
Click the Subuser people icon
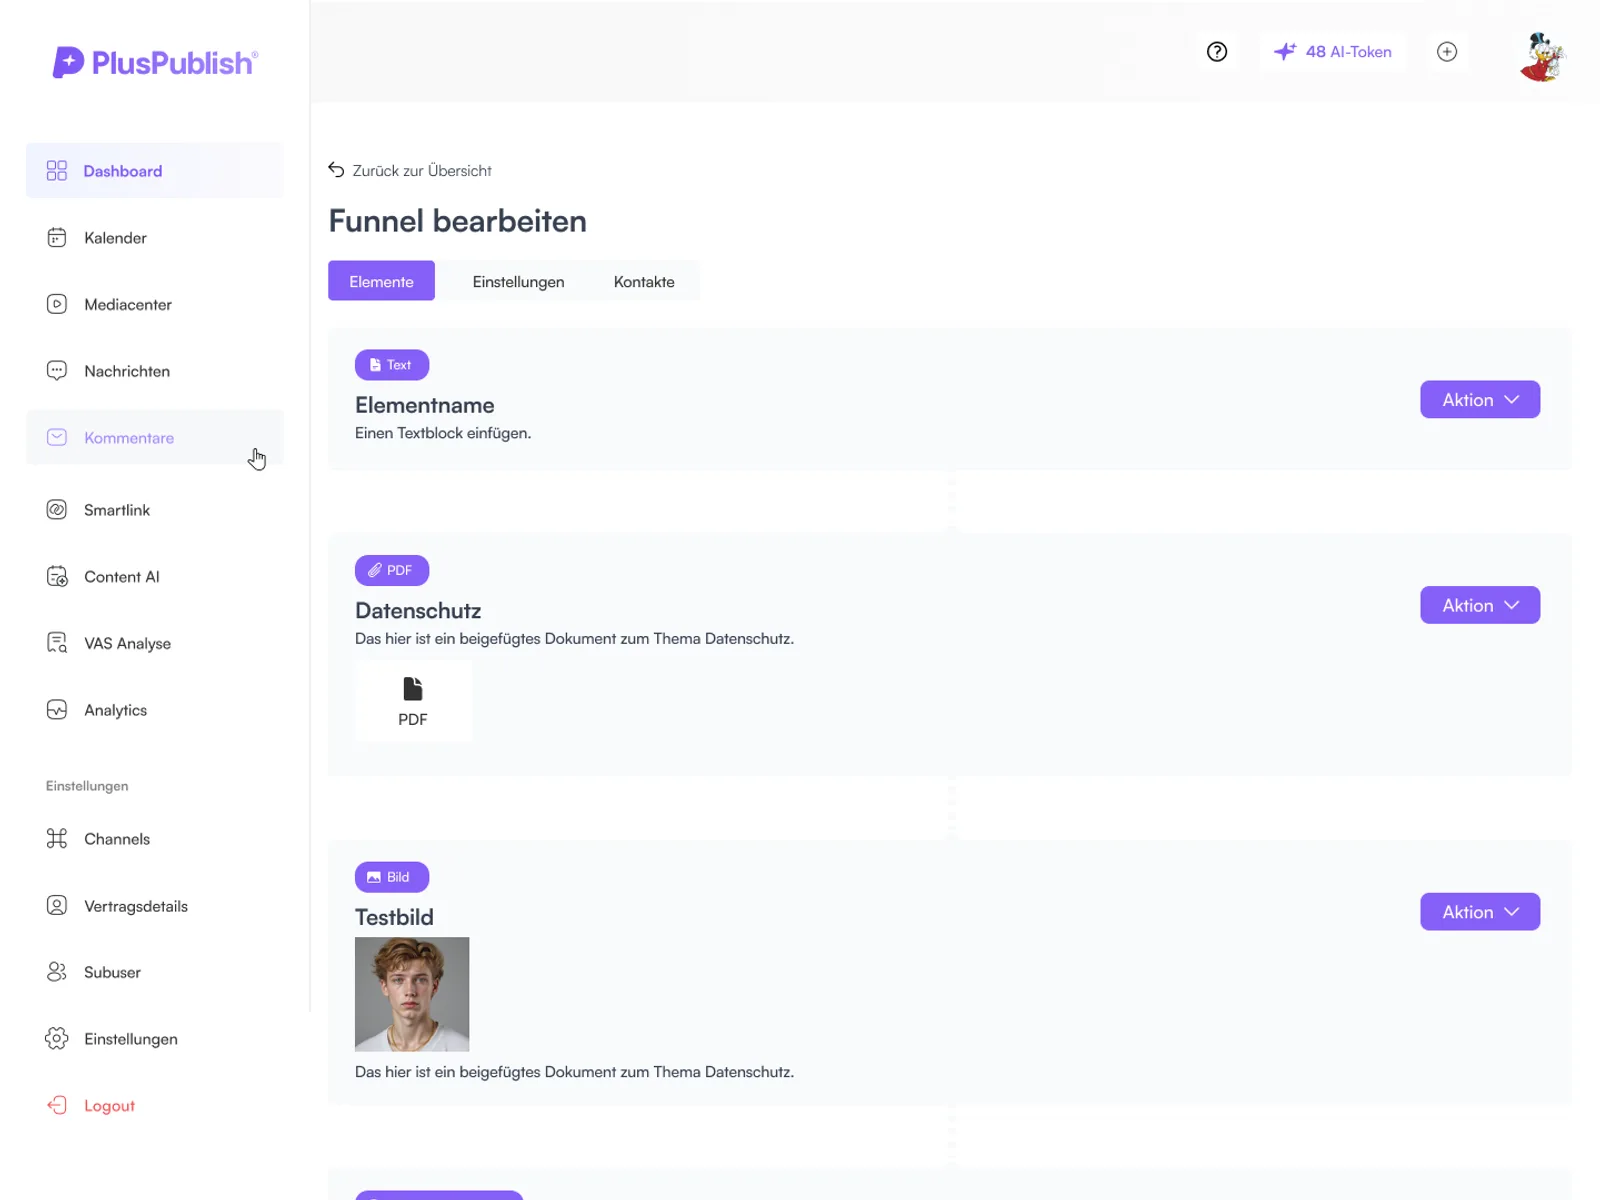point(57,972)
